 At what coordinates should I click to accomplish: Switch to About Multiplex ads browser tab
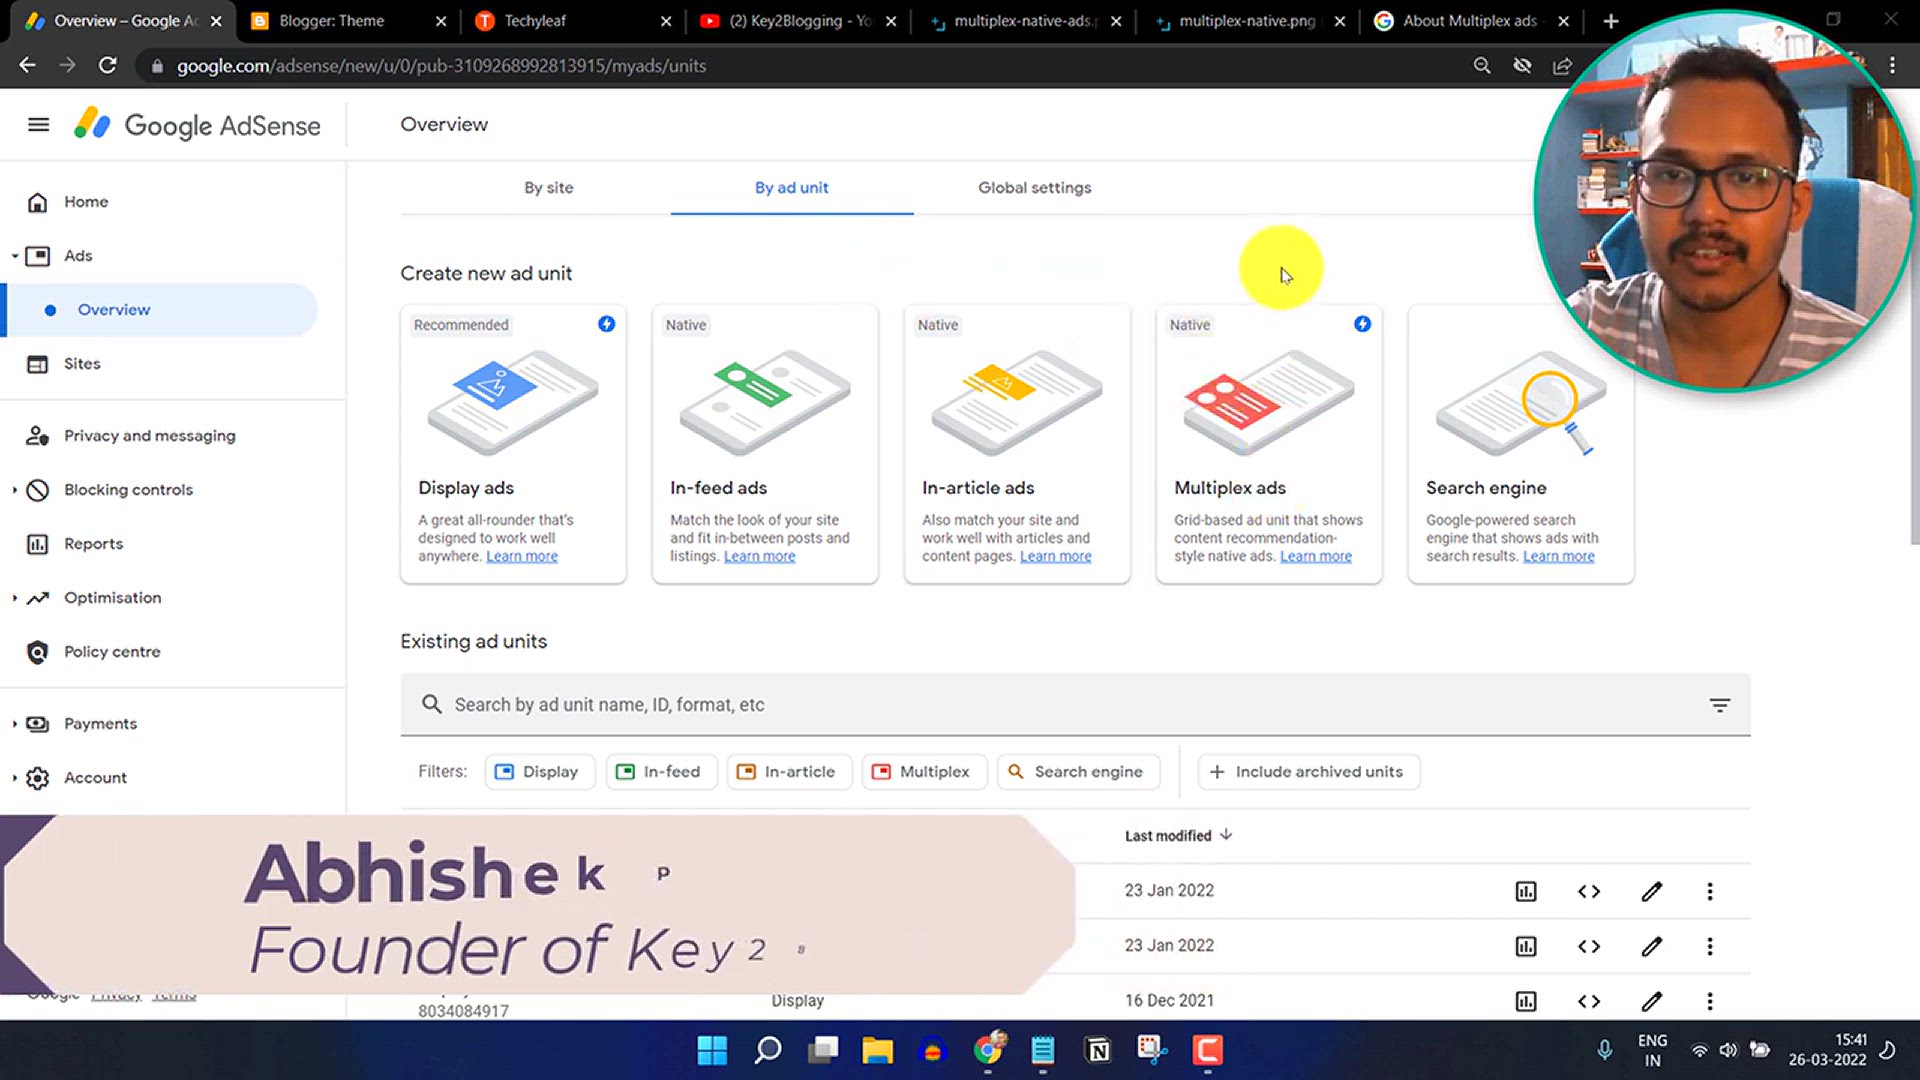1470,21
